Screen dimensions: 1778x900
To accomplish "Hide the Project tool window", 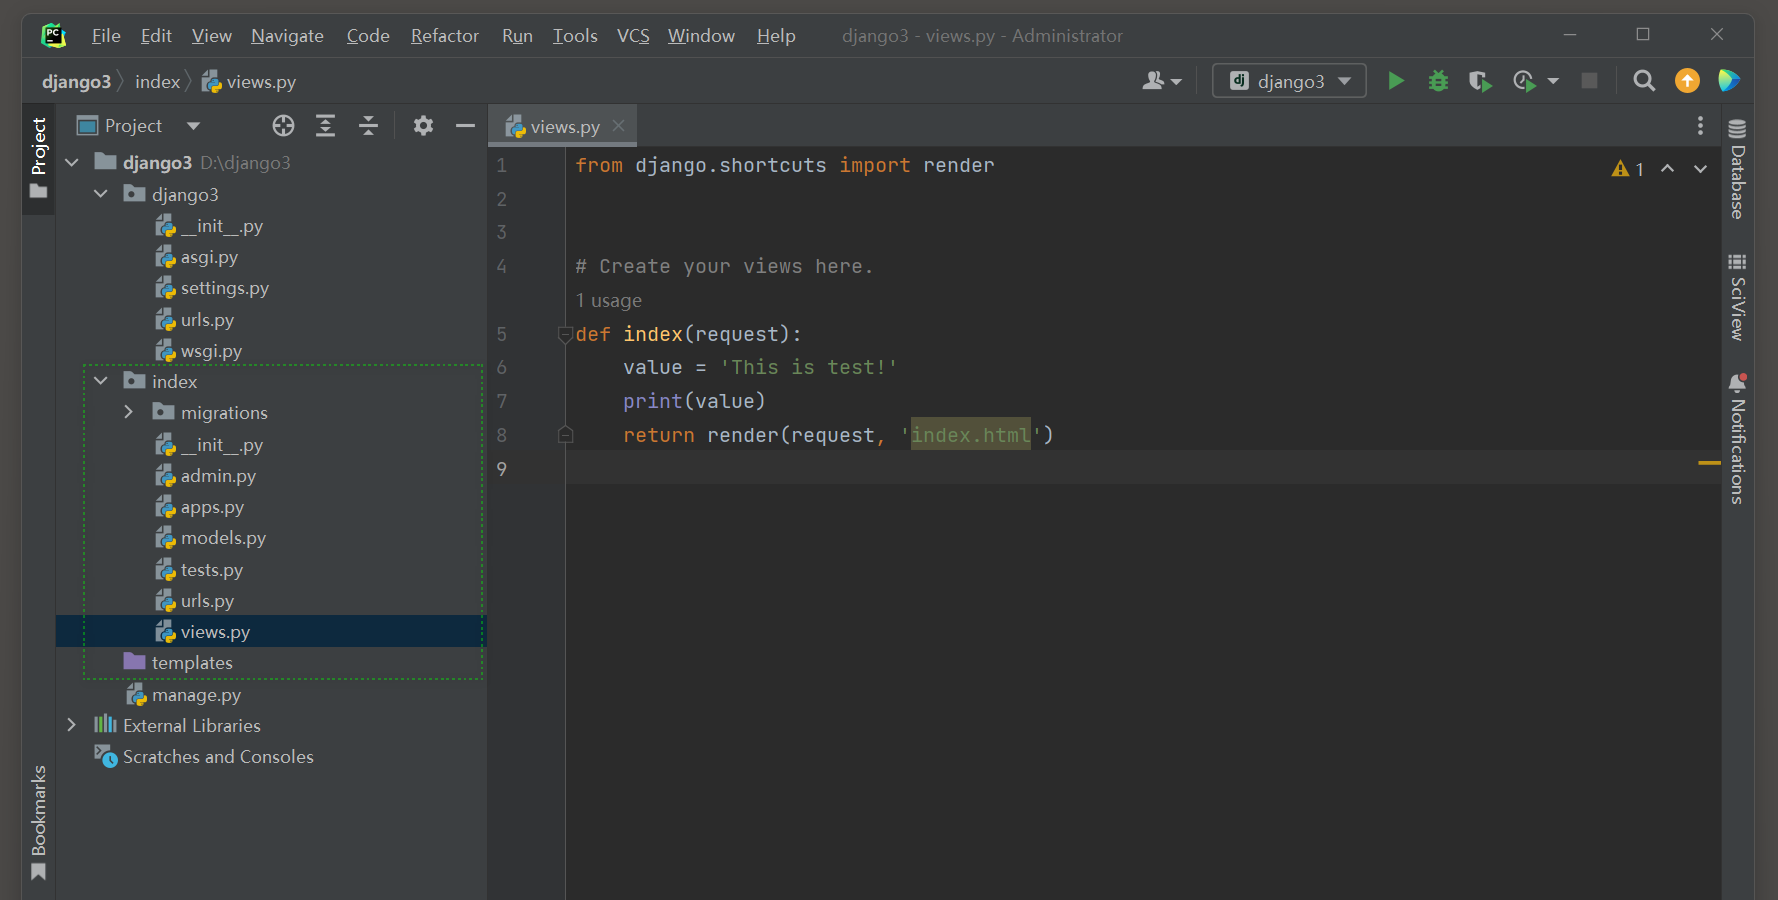I will (x=465, y=125).
